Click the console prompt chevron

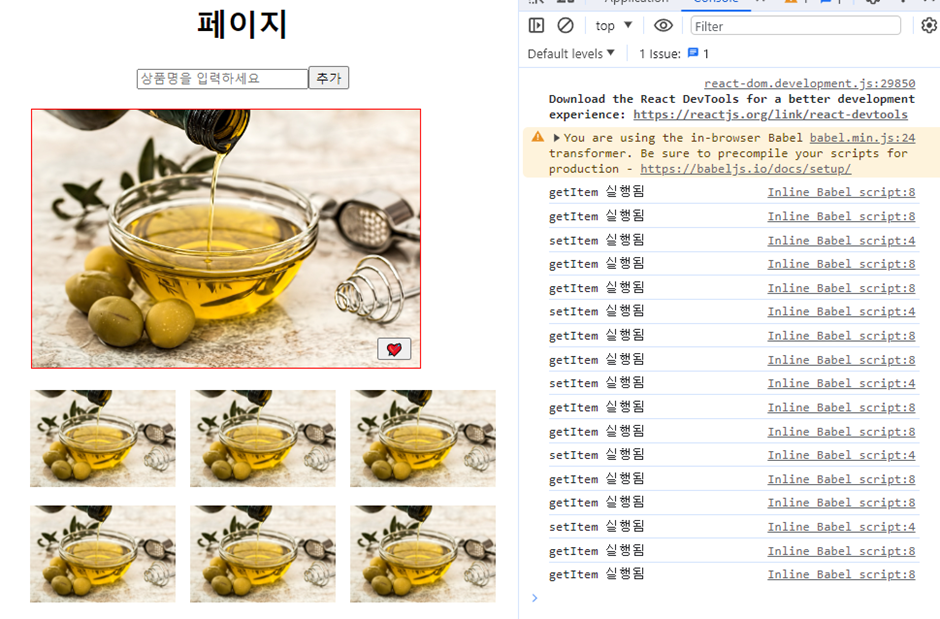click(x=534, y=598)
